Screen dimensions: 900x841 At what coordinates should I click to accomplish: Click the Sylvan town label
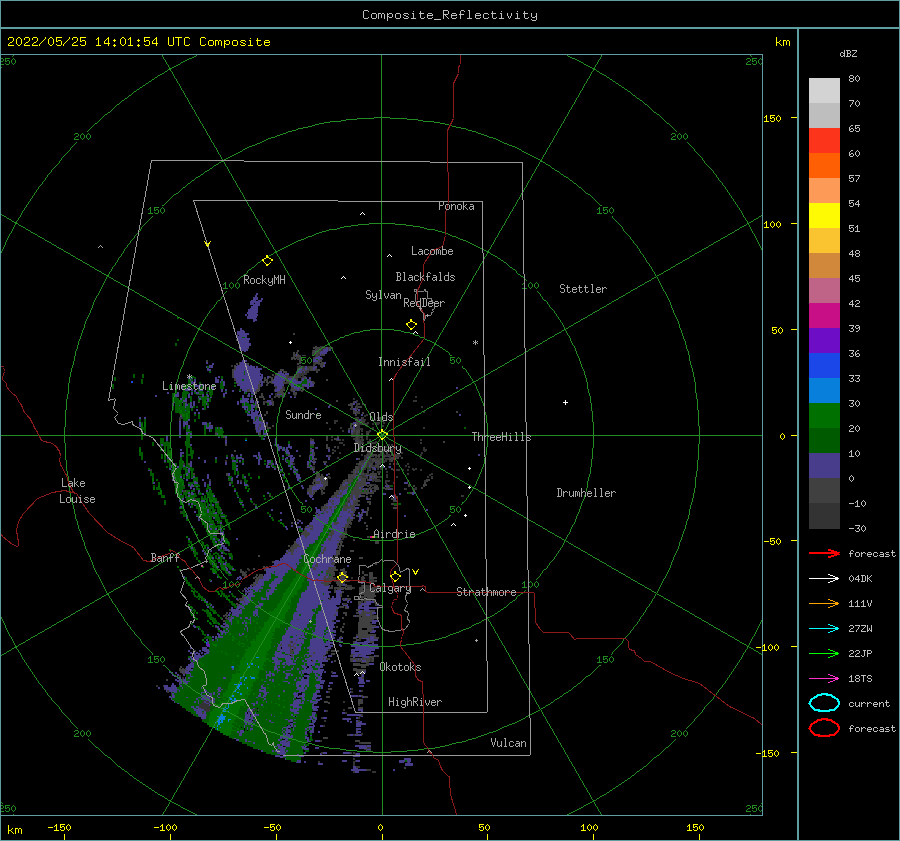(x=383, y=295)
